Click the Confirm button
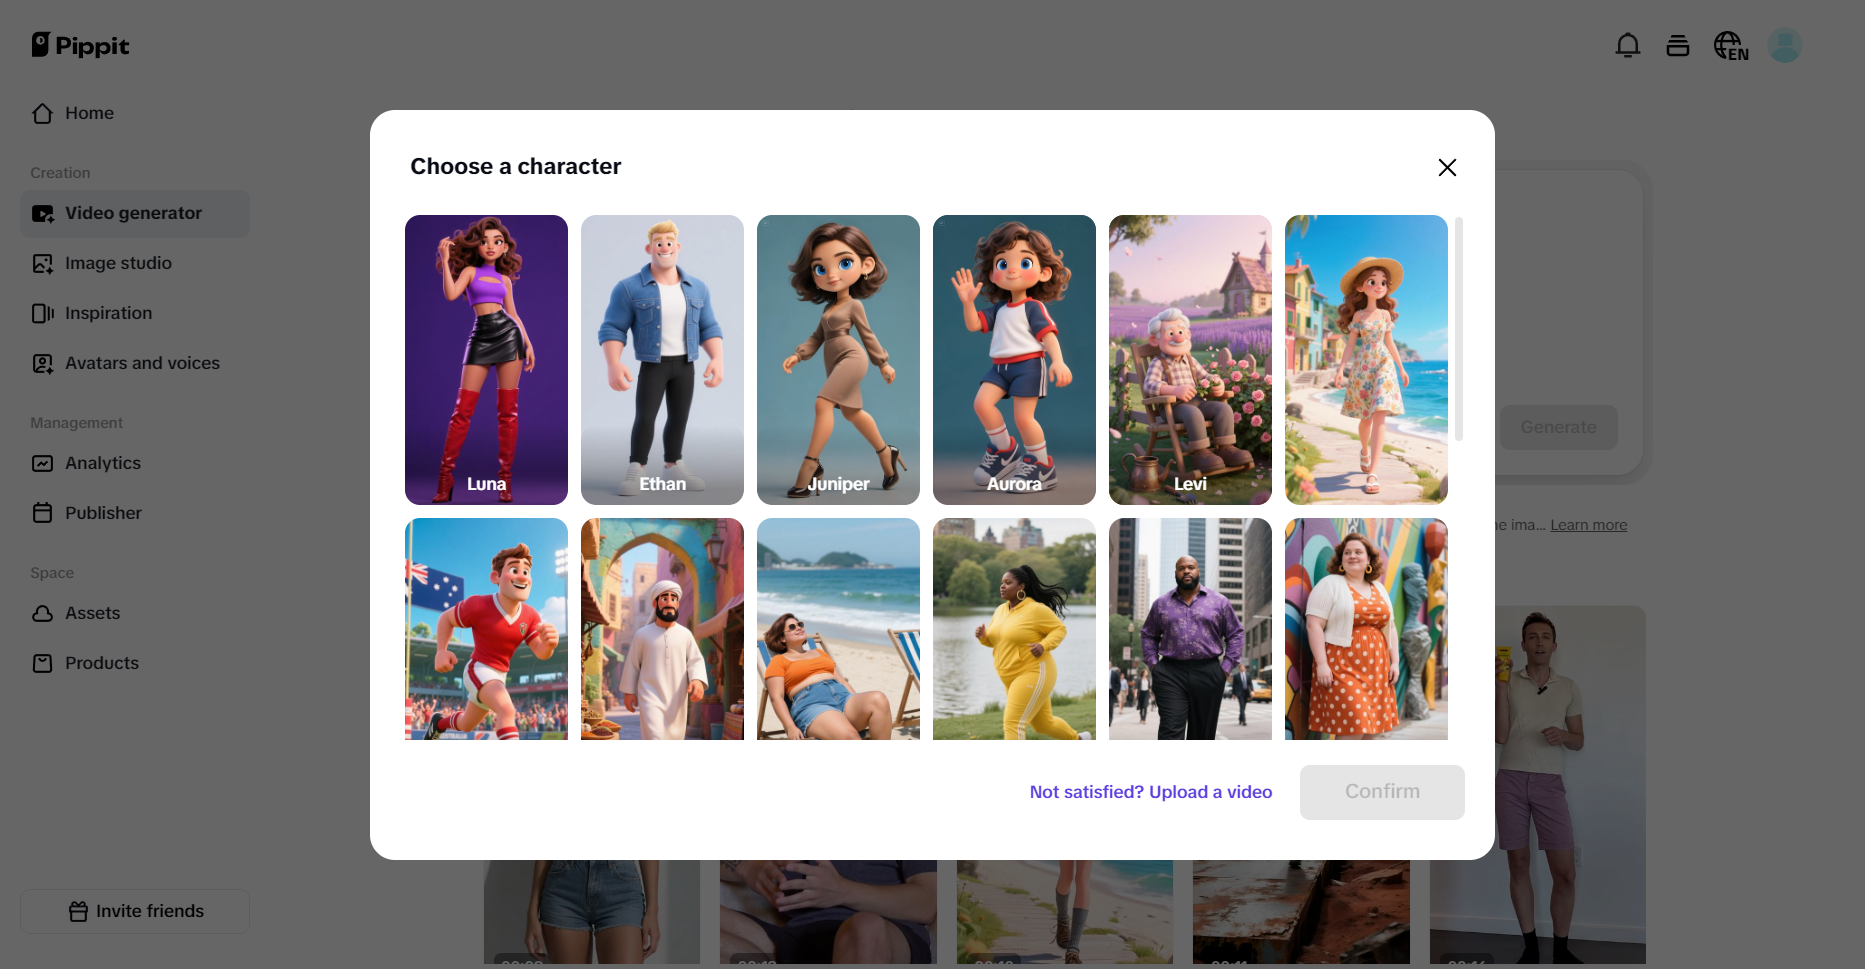The image size is (1865, 969). click(x=1382, y=792)
